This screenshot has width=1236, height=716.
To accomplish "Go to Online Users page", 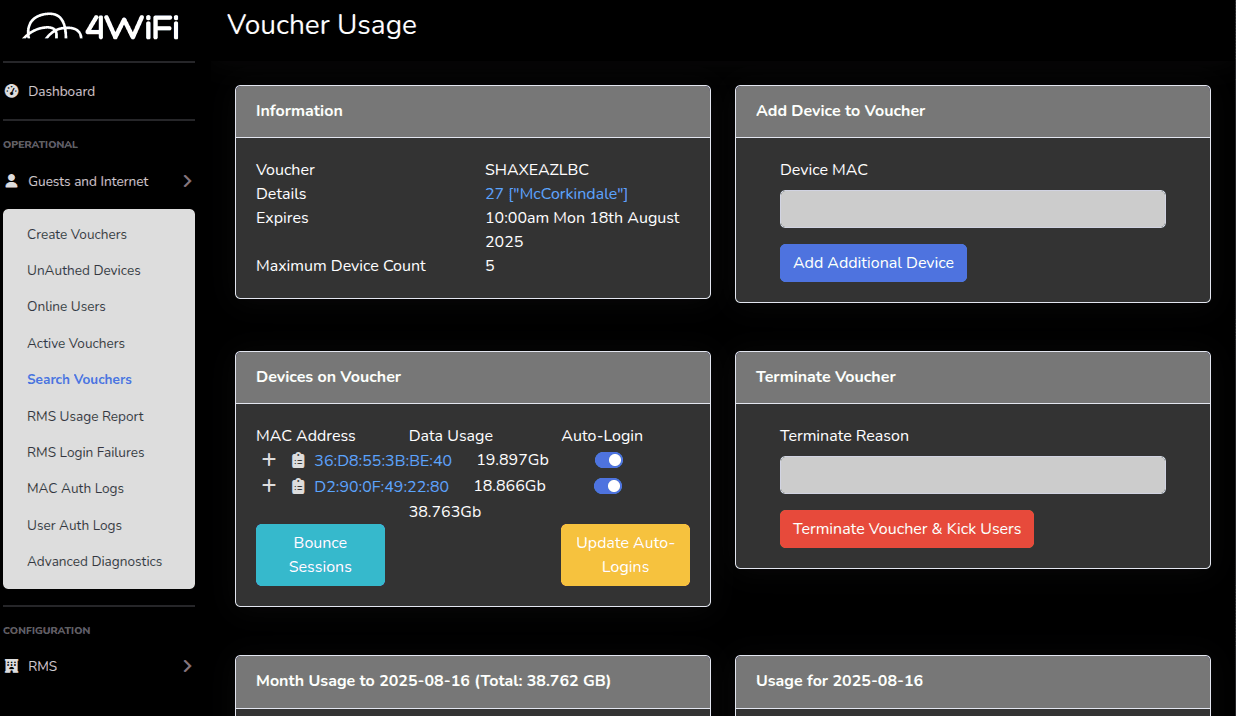I will 66,306.
